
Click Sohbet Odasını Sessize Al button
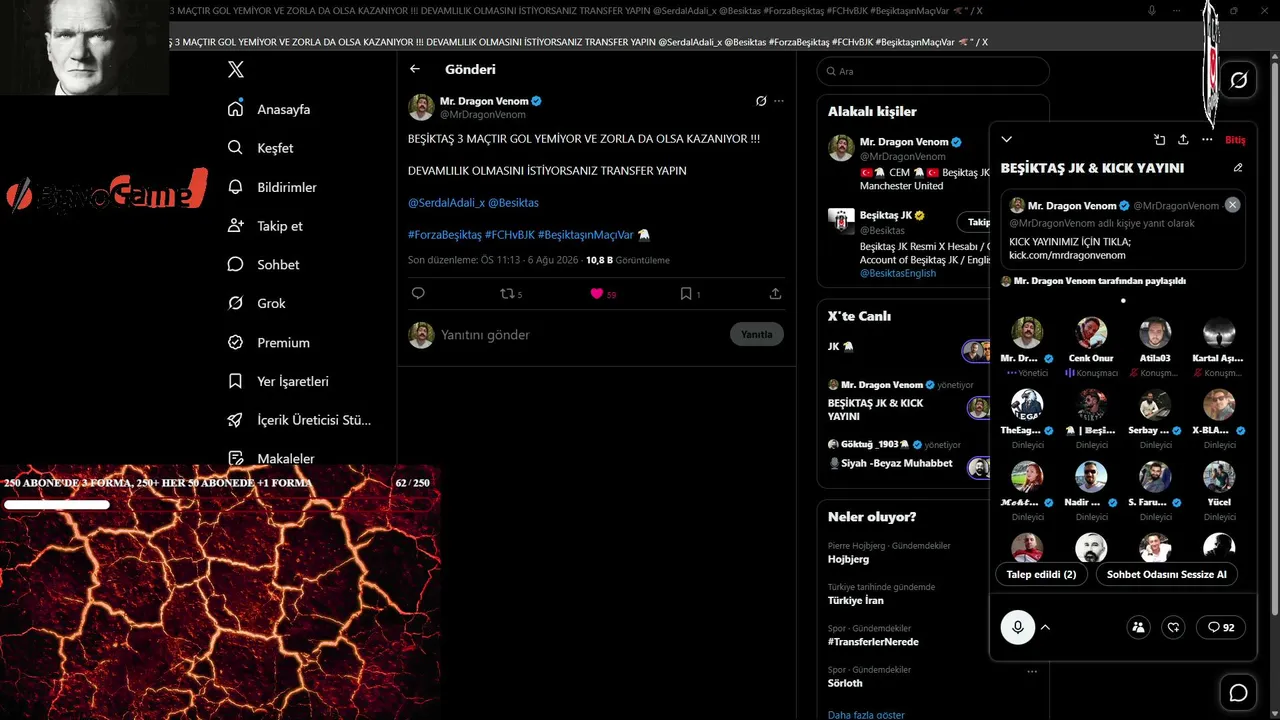tap(1166, 574)
